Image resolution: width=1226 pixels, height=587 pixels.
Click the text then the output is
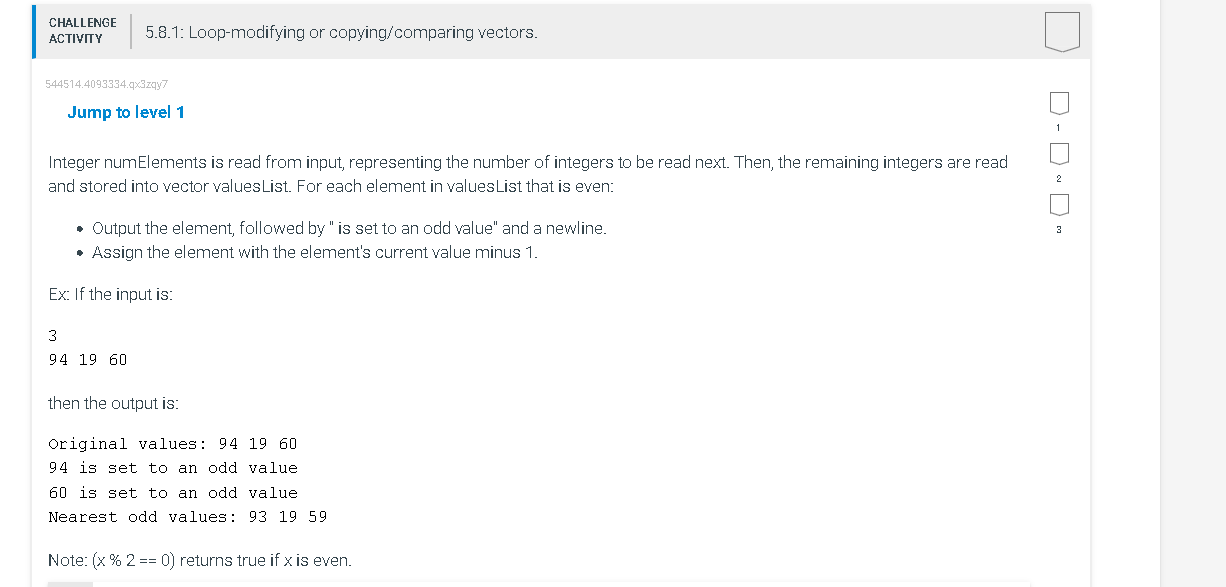coord(113,403)
